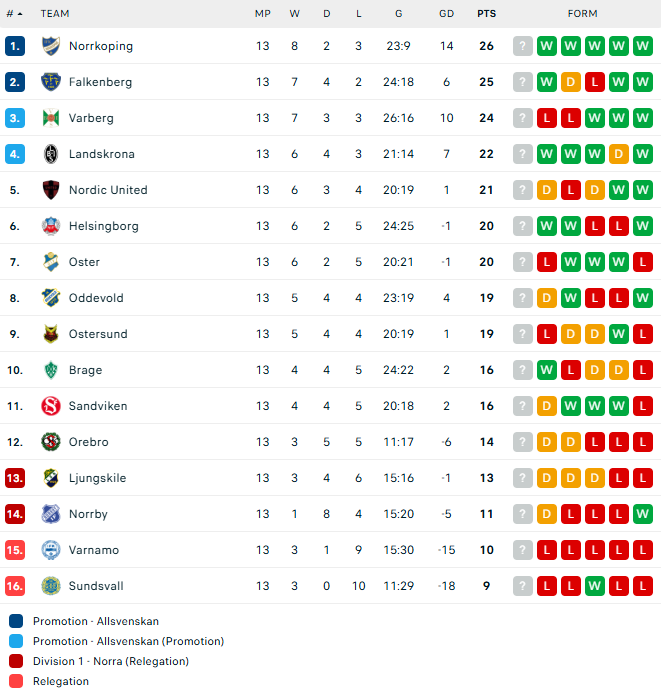This screenshot has height=694, width=661.
Task: Click the Ostersund team logo
Action: 50,334
